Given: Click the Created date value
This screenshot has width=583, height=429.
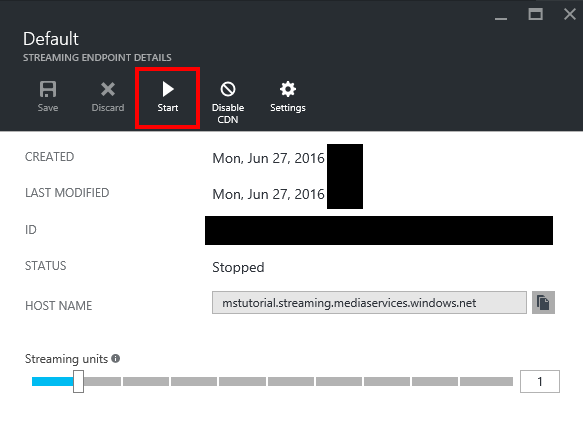Looking at the screenshot, I should (268, 158).
